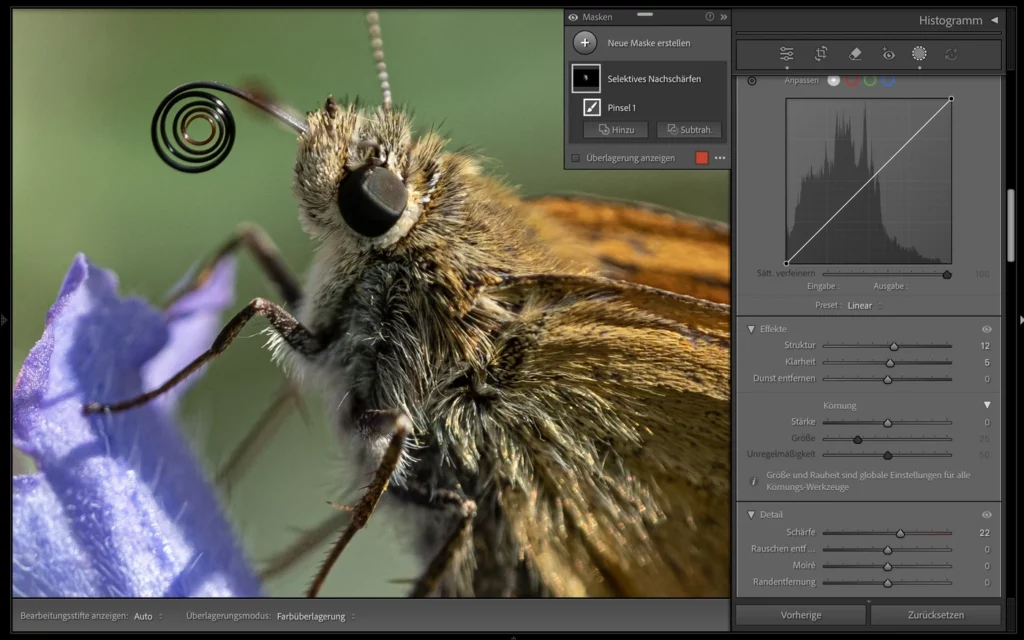The width and height of the screenshot is (1024, 640).
Task: Click the Hinzu button
Action: coord(615,130)
